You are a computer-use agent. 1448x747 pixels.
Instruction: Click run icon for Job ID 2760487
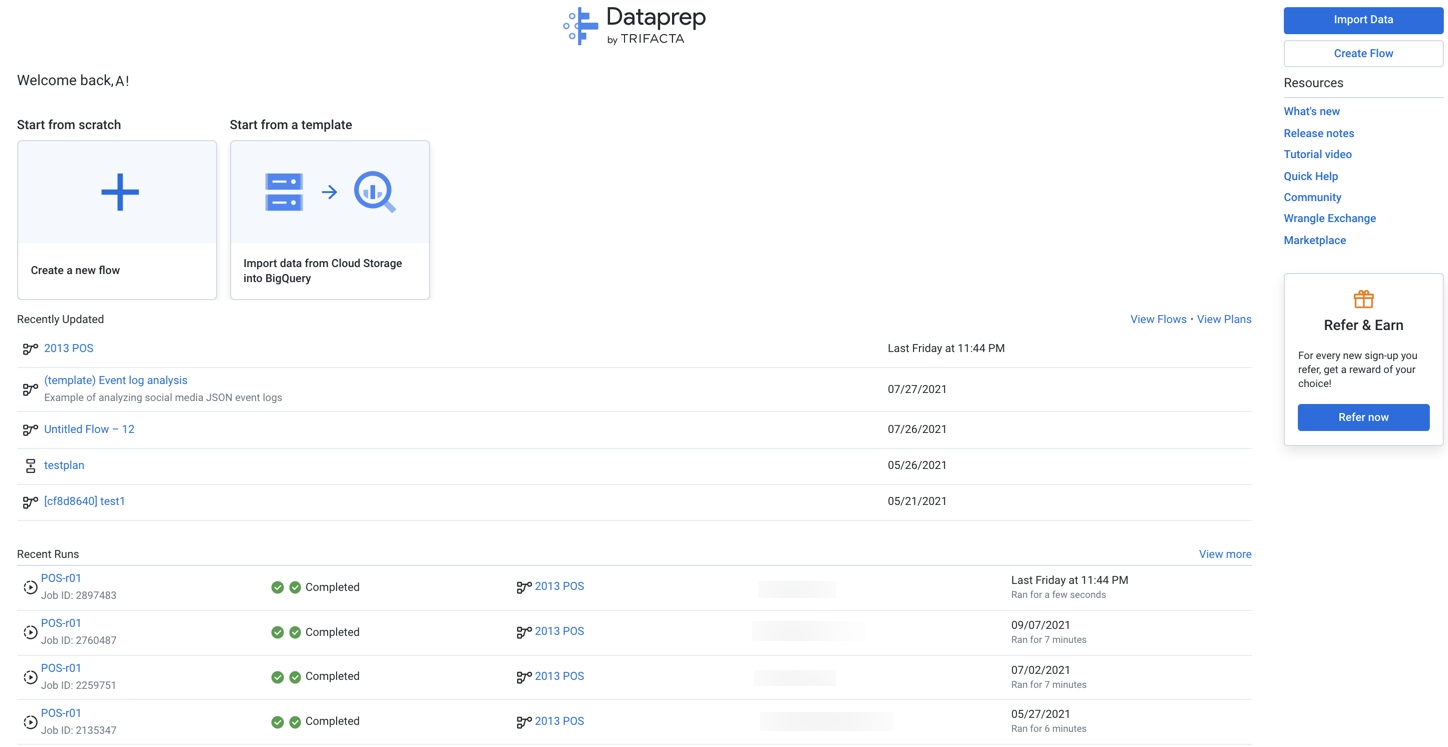coord(30,633)
